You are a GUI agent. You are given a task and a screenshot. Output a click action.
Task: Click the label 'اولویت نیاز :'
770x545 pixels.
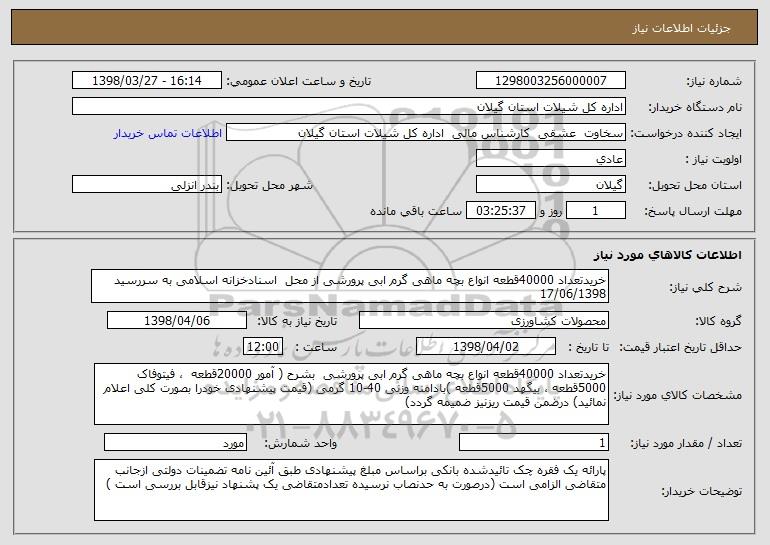(714, 160)
